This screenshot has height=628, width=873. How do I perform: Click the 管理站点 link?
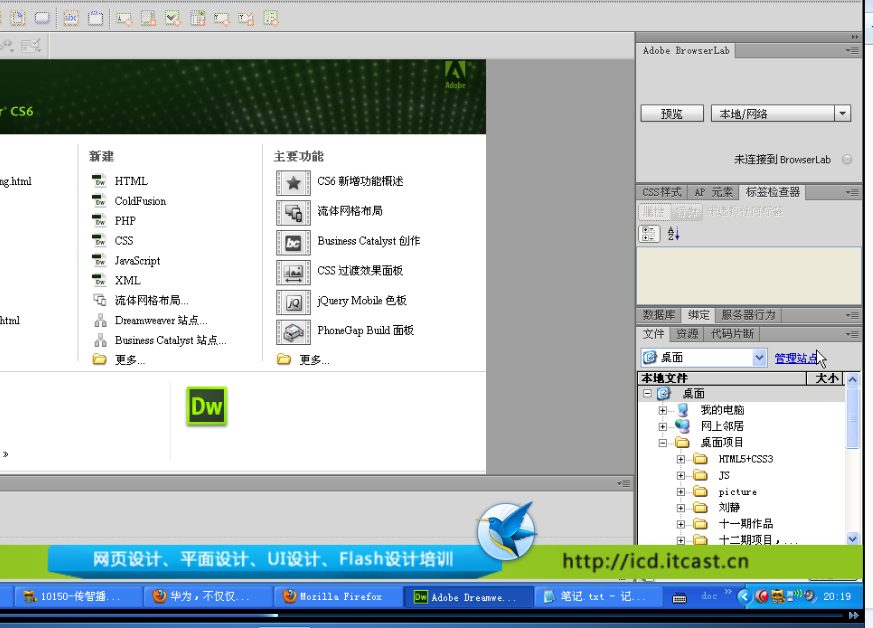(796, 358)
